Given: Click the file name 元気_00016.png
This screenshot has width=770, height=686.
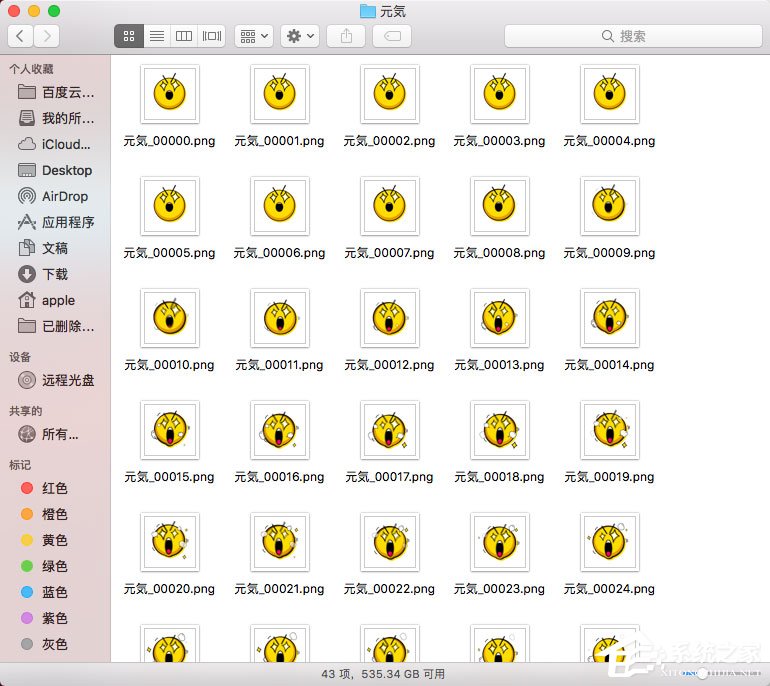Looking at the screenshot, I should tap(279, 477).
